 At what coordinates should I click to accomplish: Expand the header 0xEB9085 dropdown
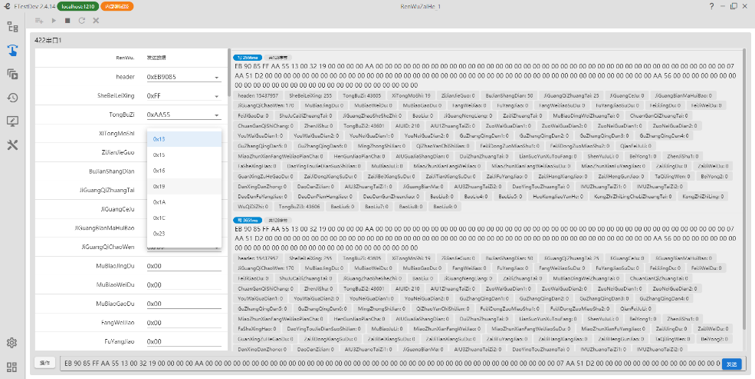183,77
